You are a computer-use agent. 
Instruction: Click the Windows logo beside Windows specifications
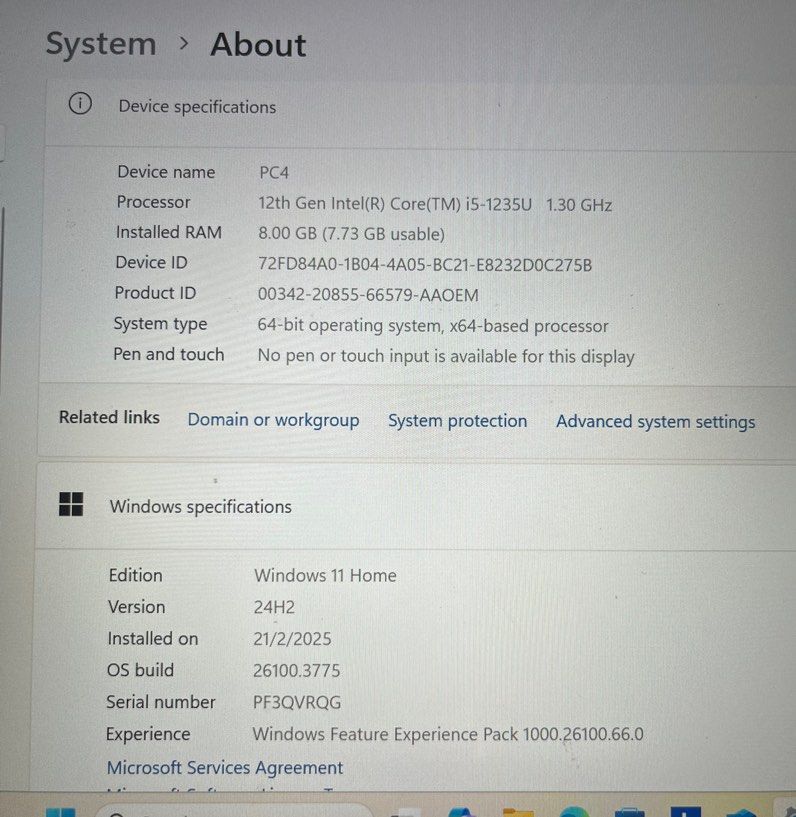[x=71, y=504]
